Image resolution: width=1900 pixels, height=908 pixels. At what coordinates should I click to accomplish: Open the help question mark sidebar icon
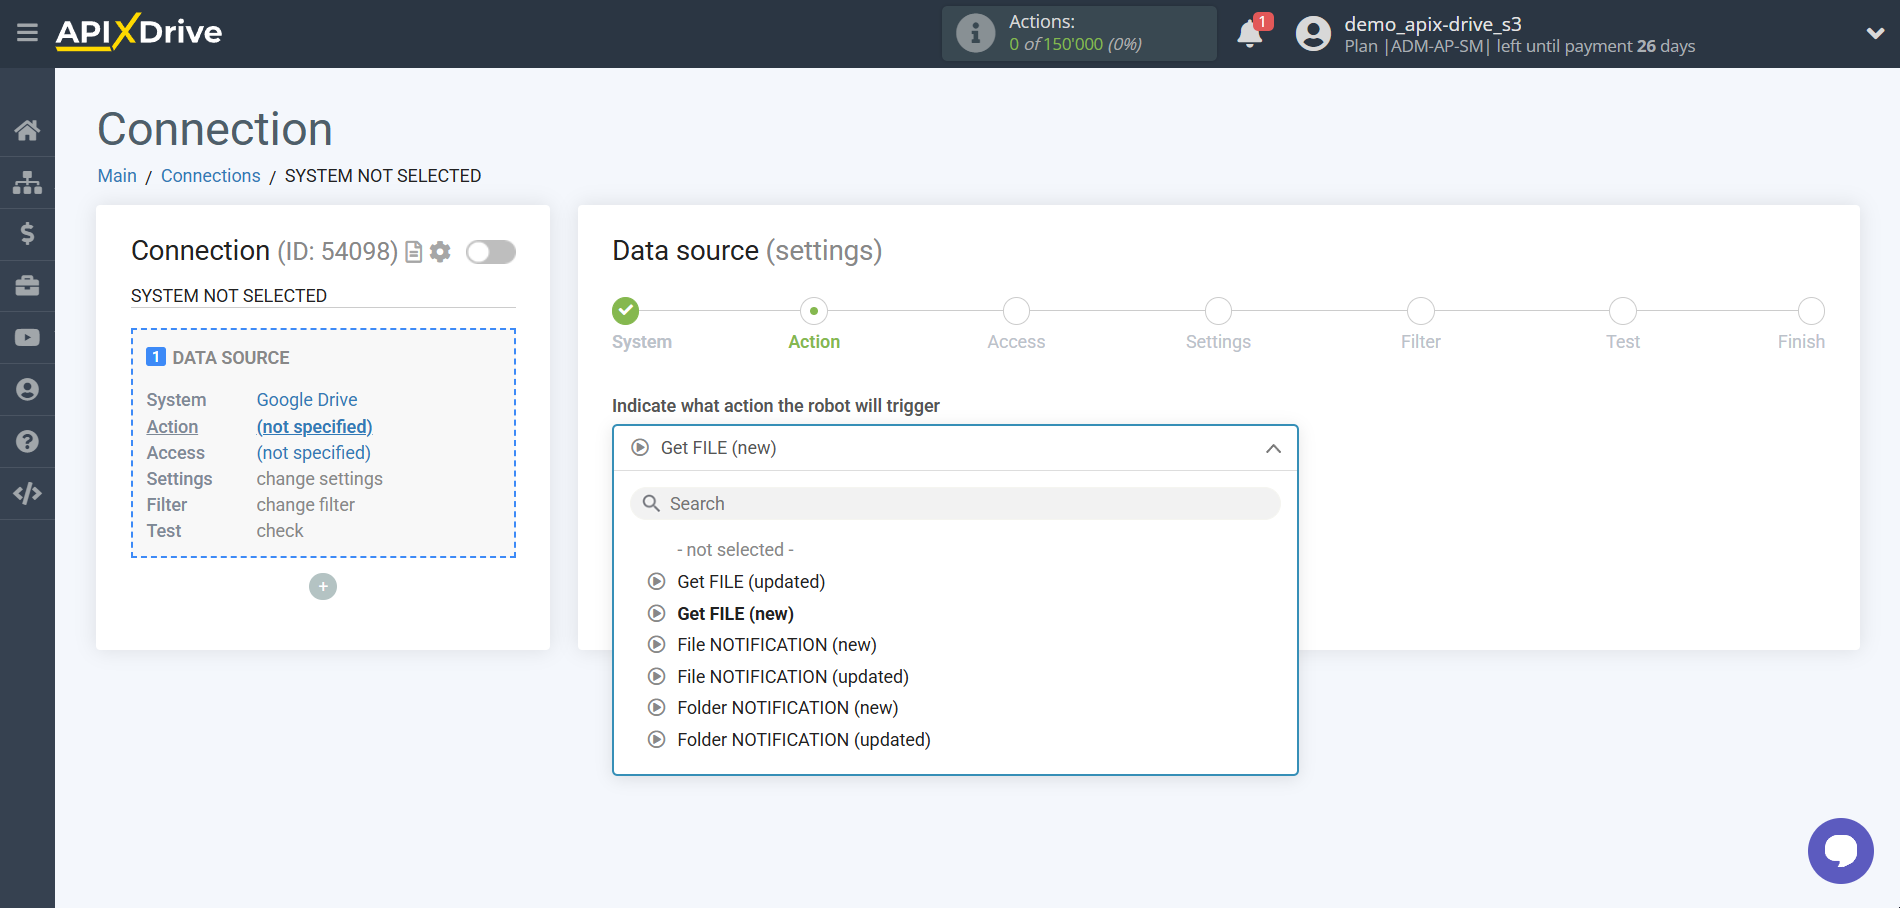(x=27, y=441)
